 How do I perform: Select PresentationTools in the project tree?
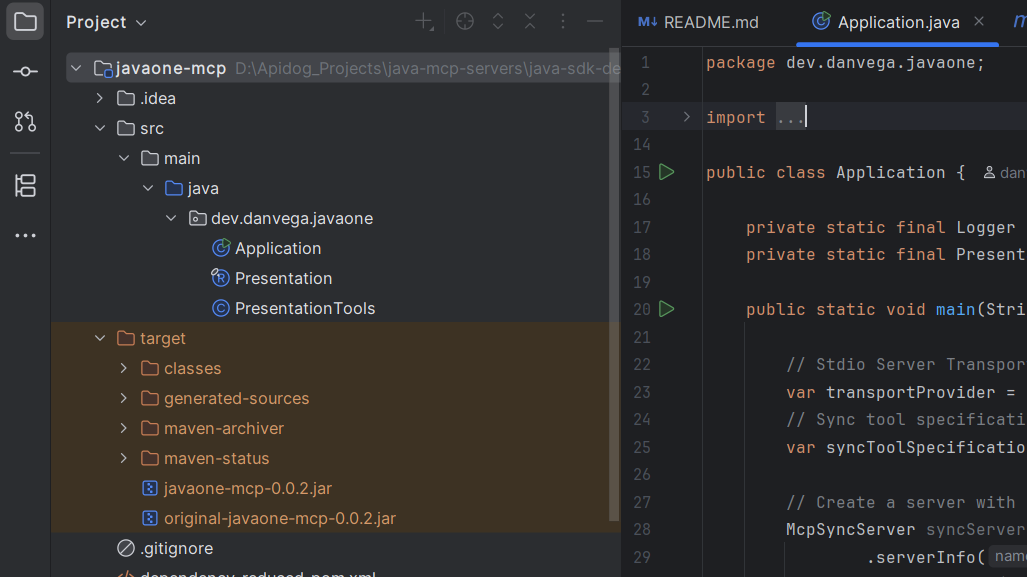coord(305,308)
